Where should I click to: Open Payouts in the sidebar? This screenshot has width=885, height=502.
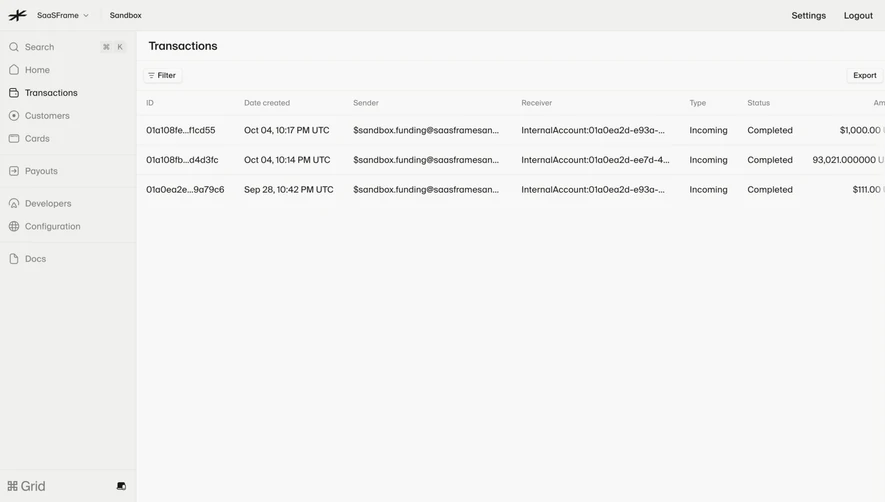tap(41, 171)
